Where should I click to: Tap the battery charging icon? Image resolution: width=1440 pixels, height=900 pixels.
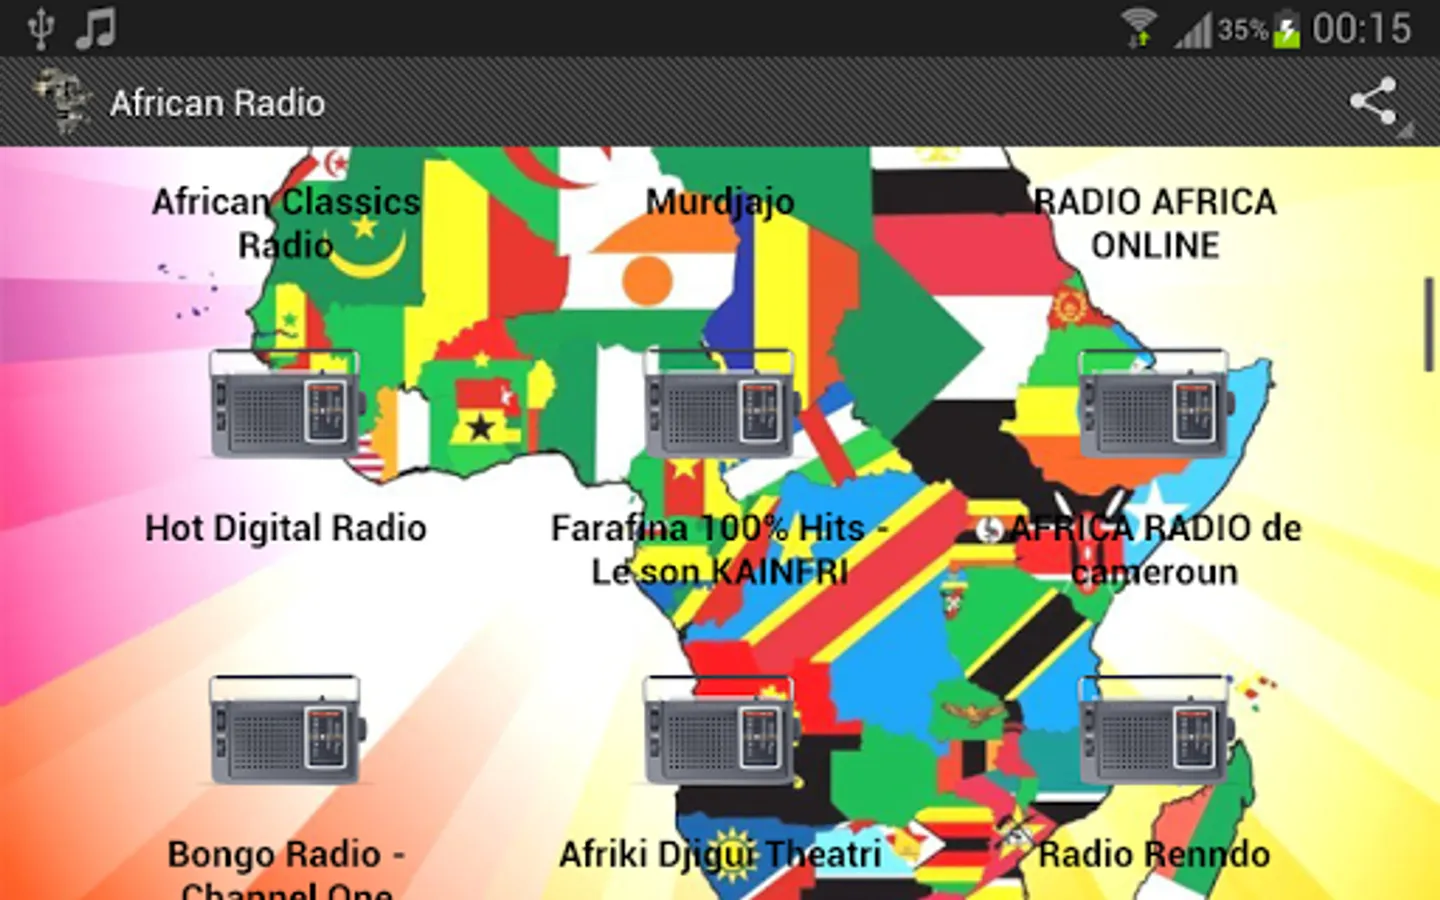[1287, 28]
